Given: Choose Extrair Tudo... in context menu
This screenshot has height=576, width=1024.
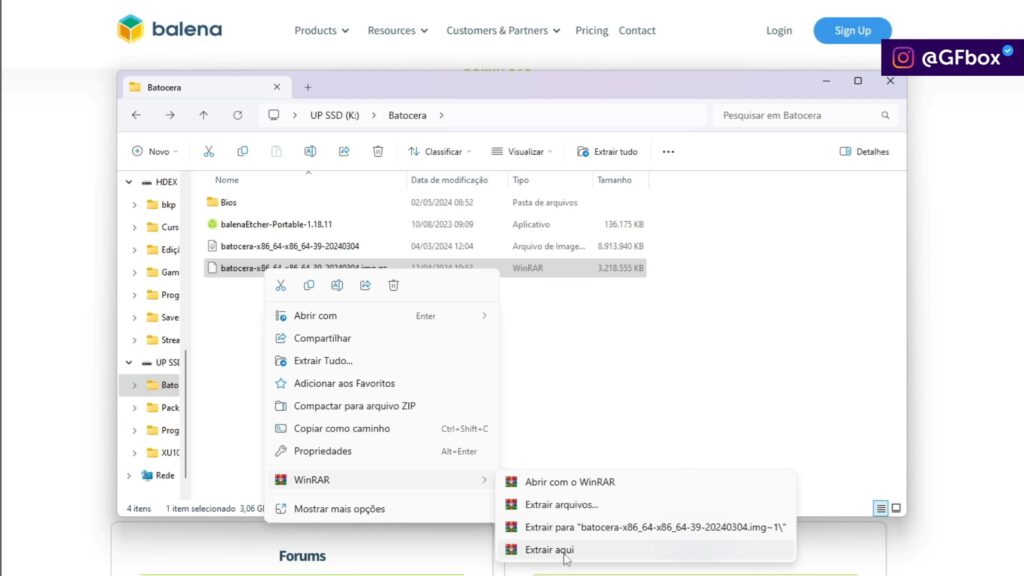Looking at the screenshot, I should [x=381, y=360].
